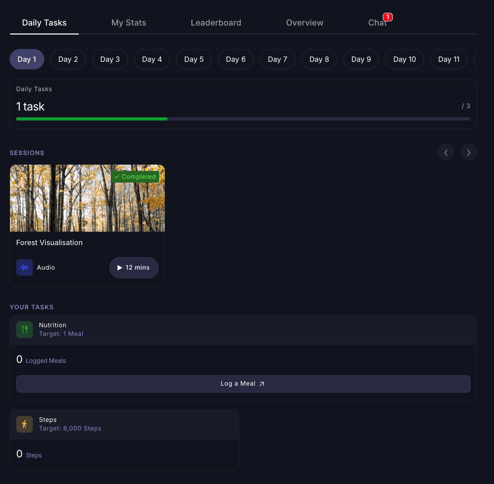Select the Day 6 pill
Screen dimensions: 494x484
[236, 59]
